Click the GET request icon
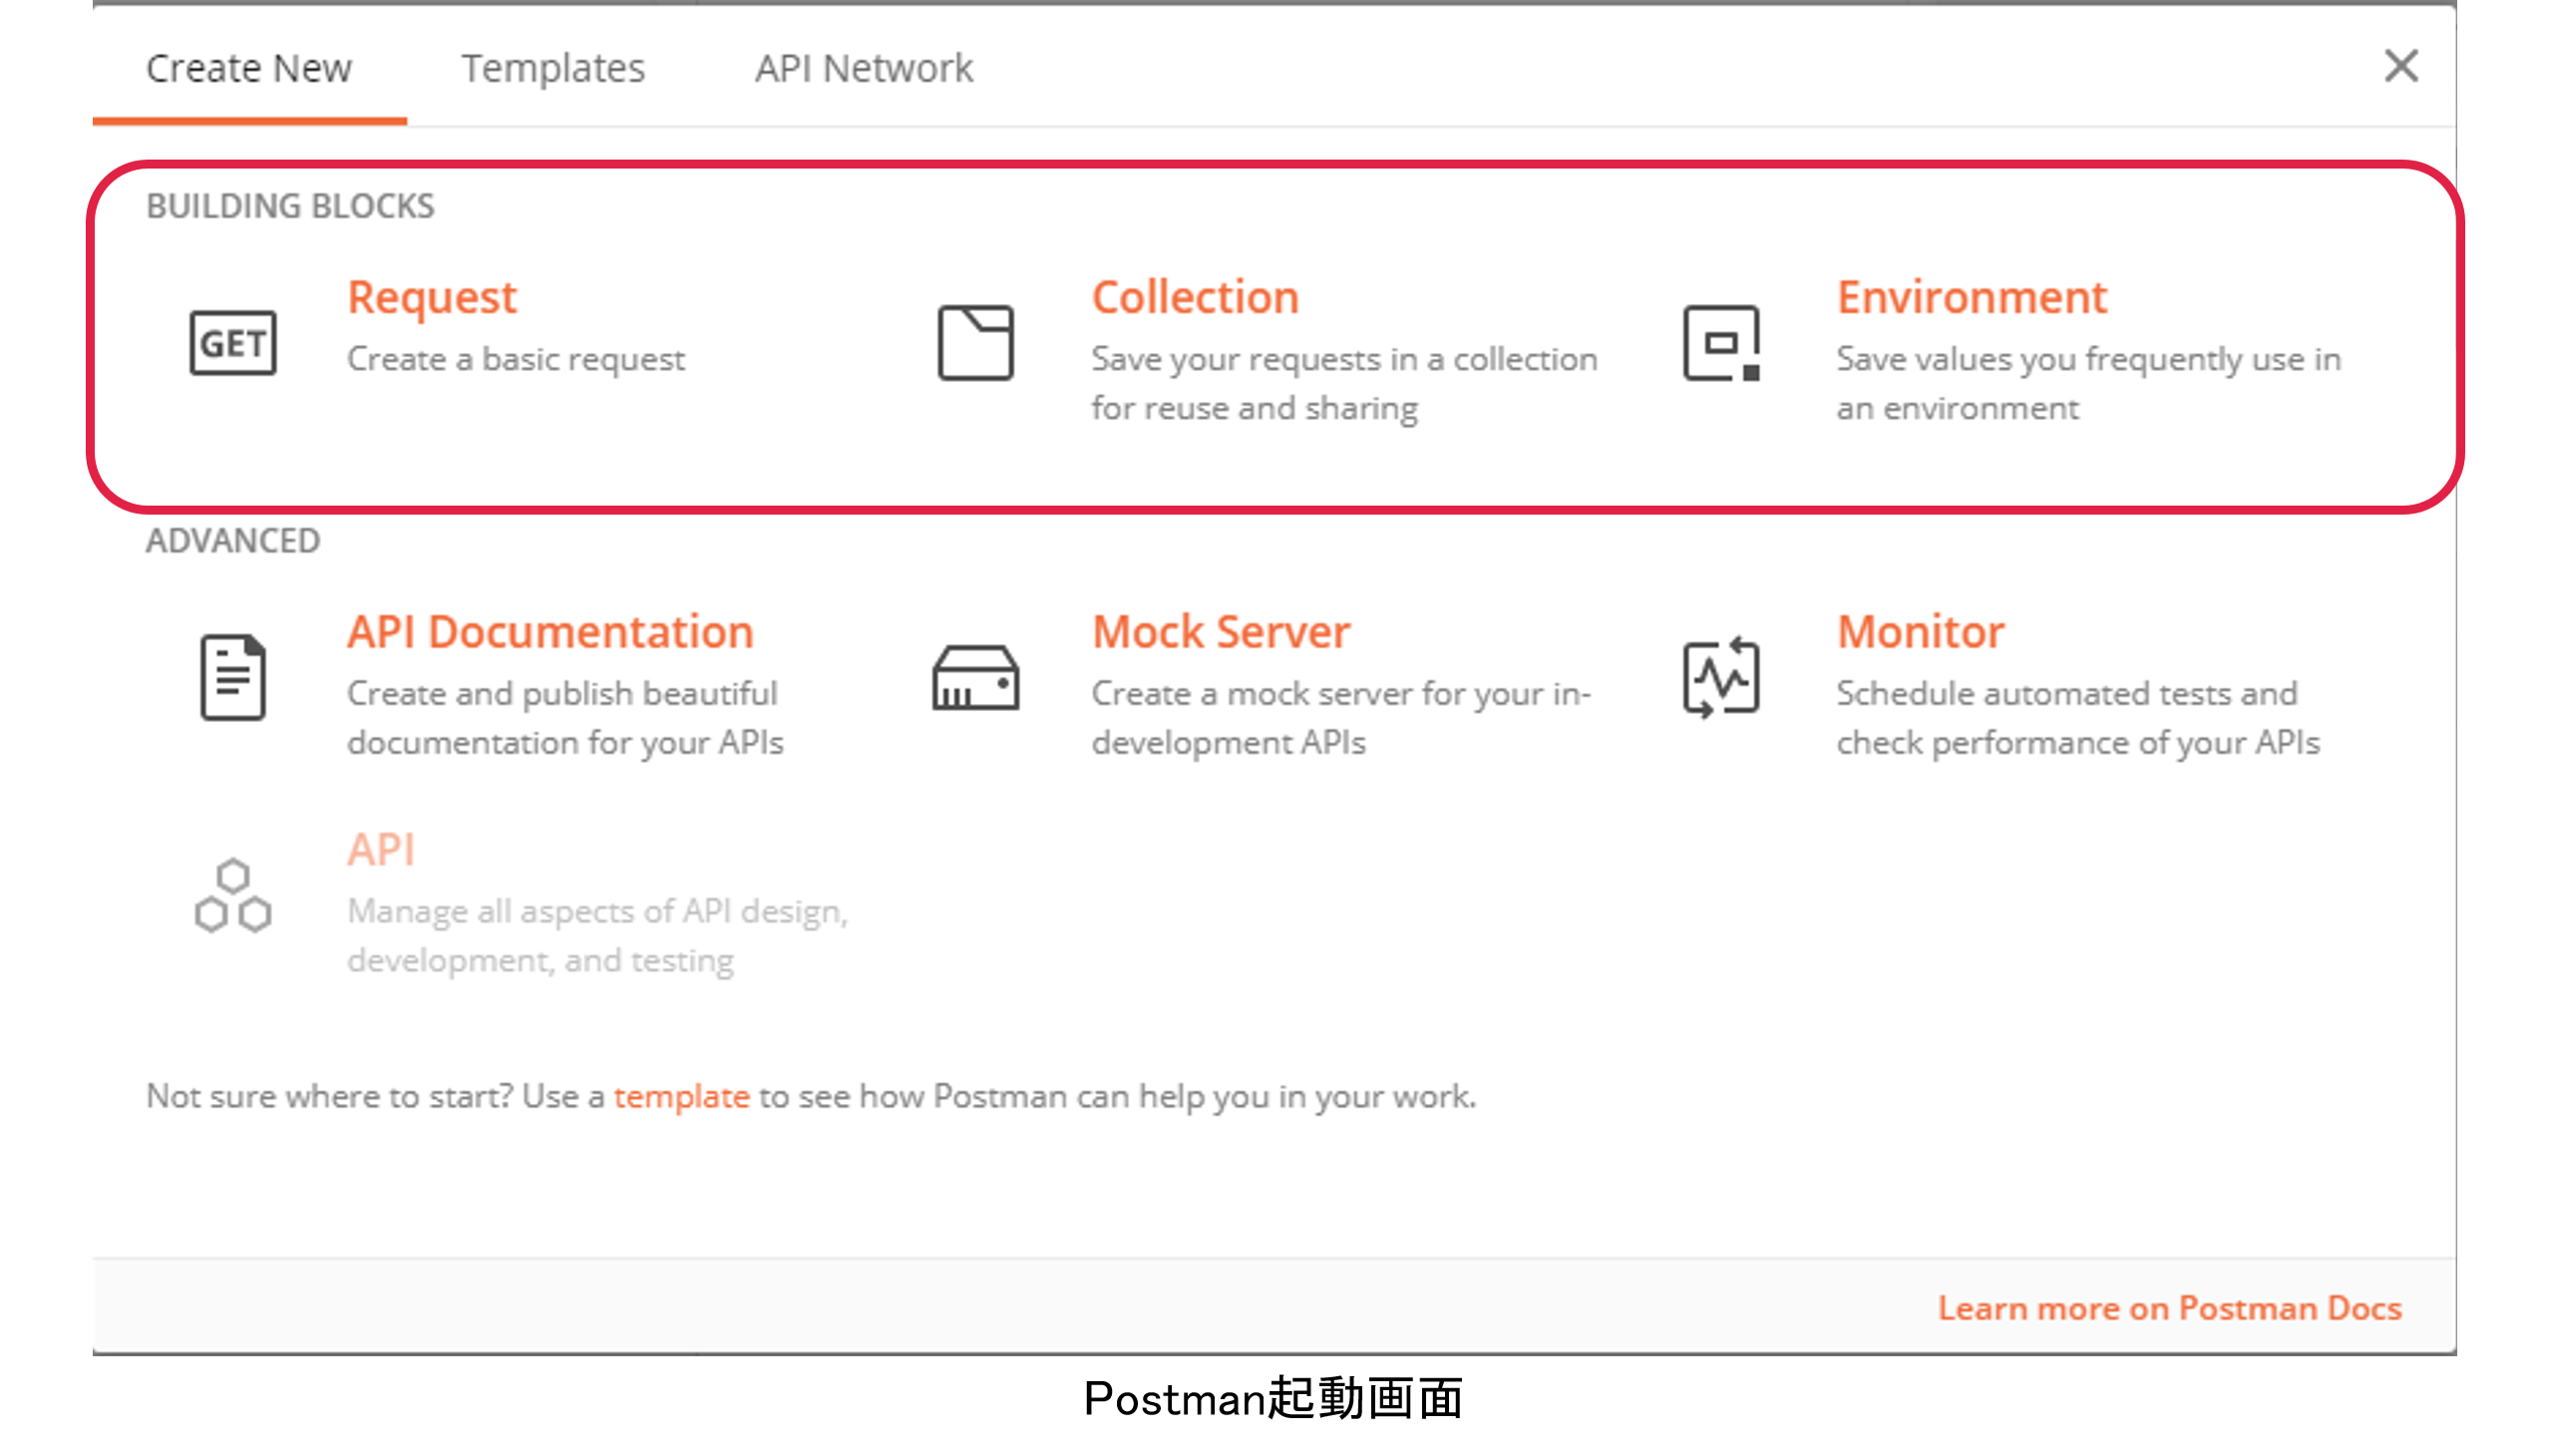Viewport: 2550px width, 1456px height. (233, 343)
